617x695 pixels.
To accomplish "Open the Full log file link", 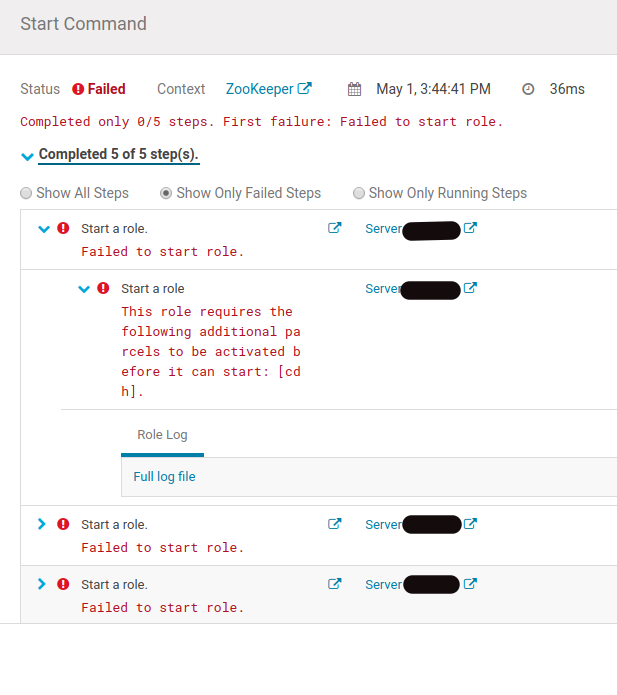I will tap(164, 477).
